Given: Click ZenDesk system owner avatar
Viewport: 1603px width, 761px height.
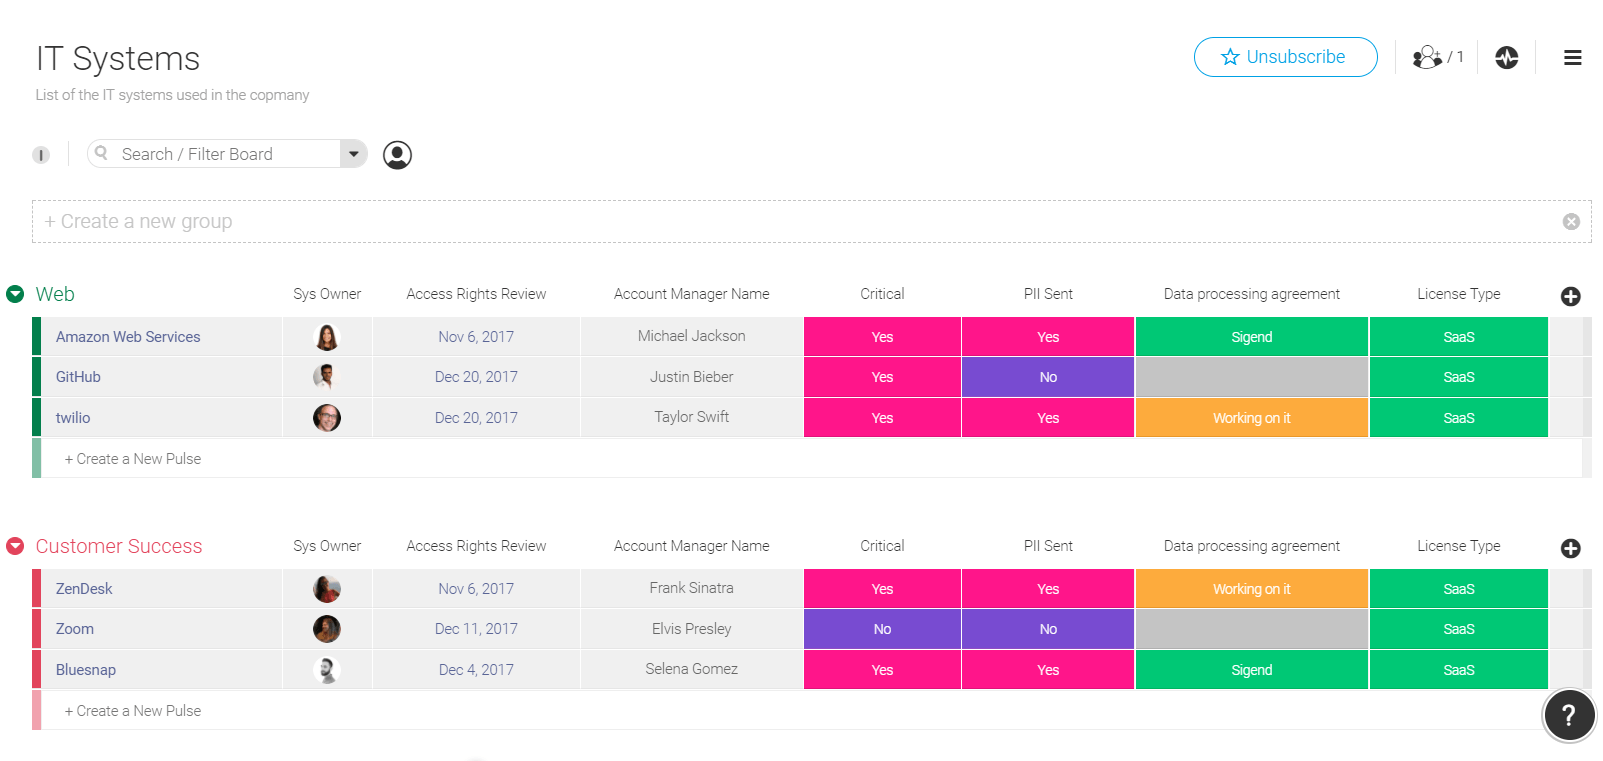Looking at the screenshot, I should point(327,589).
